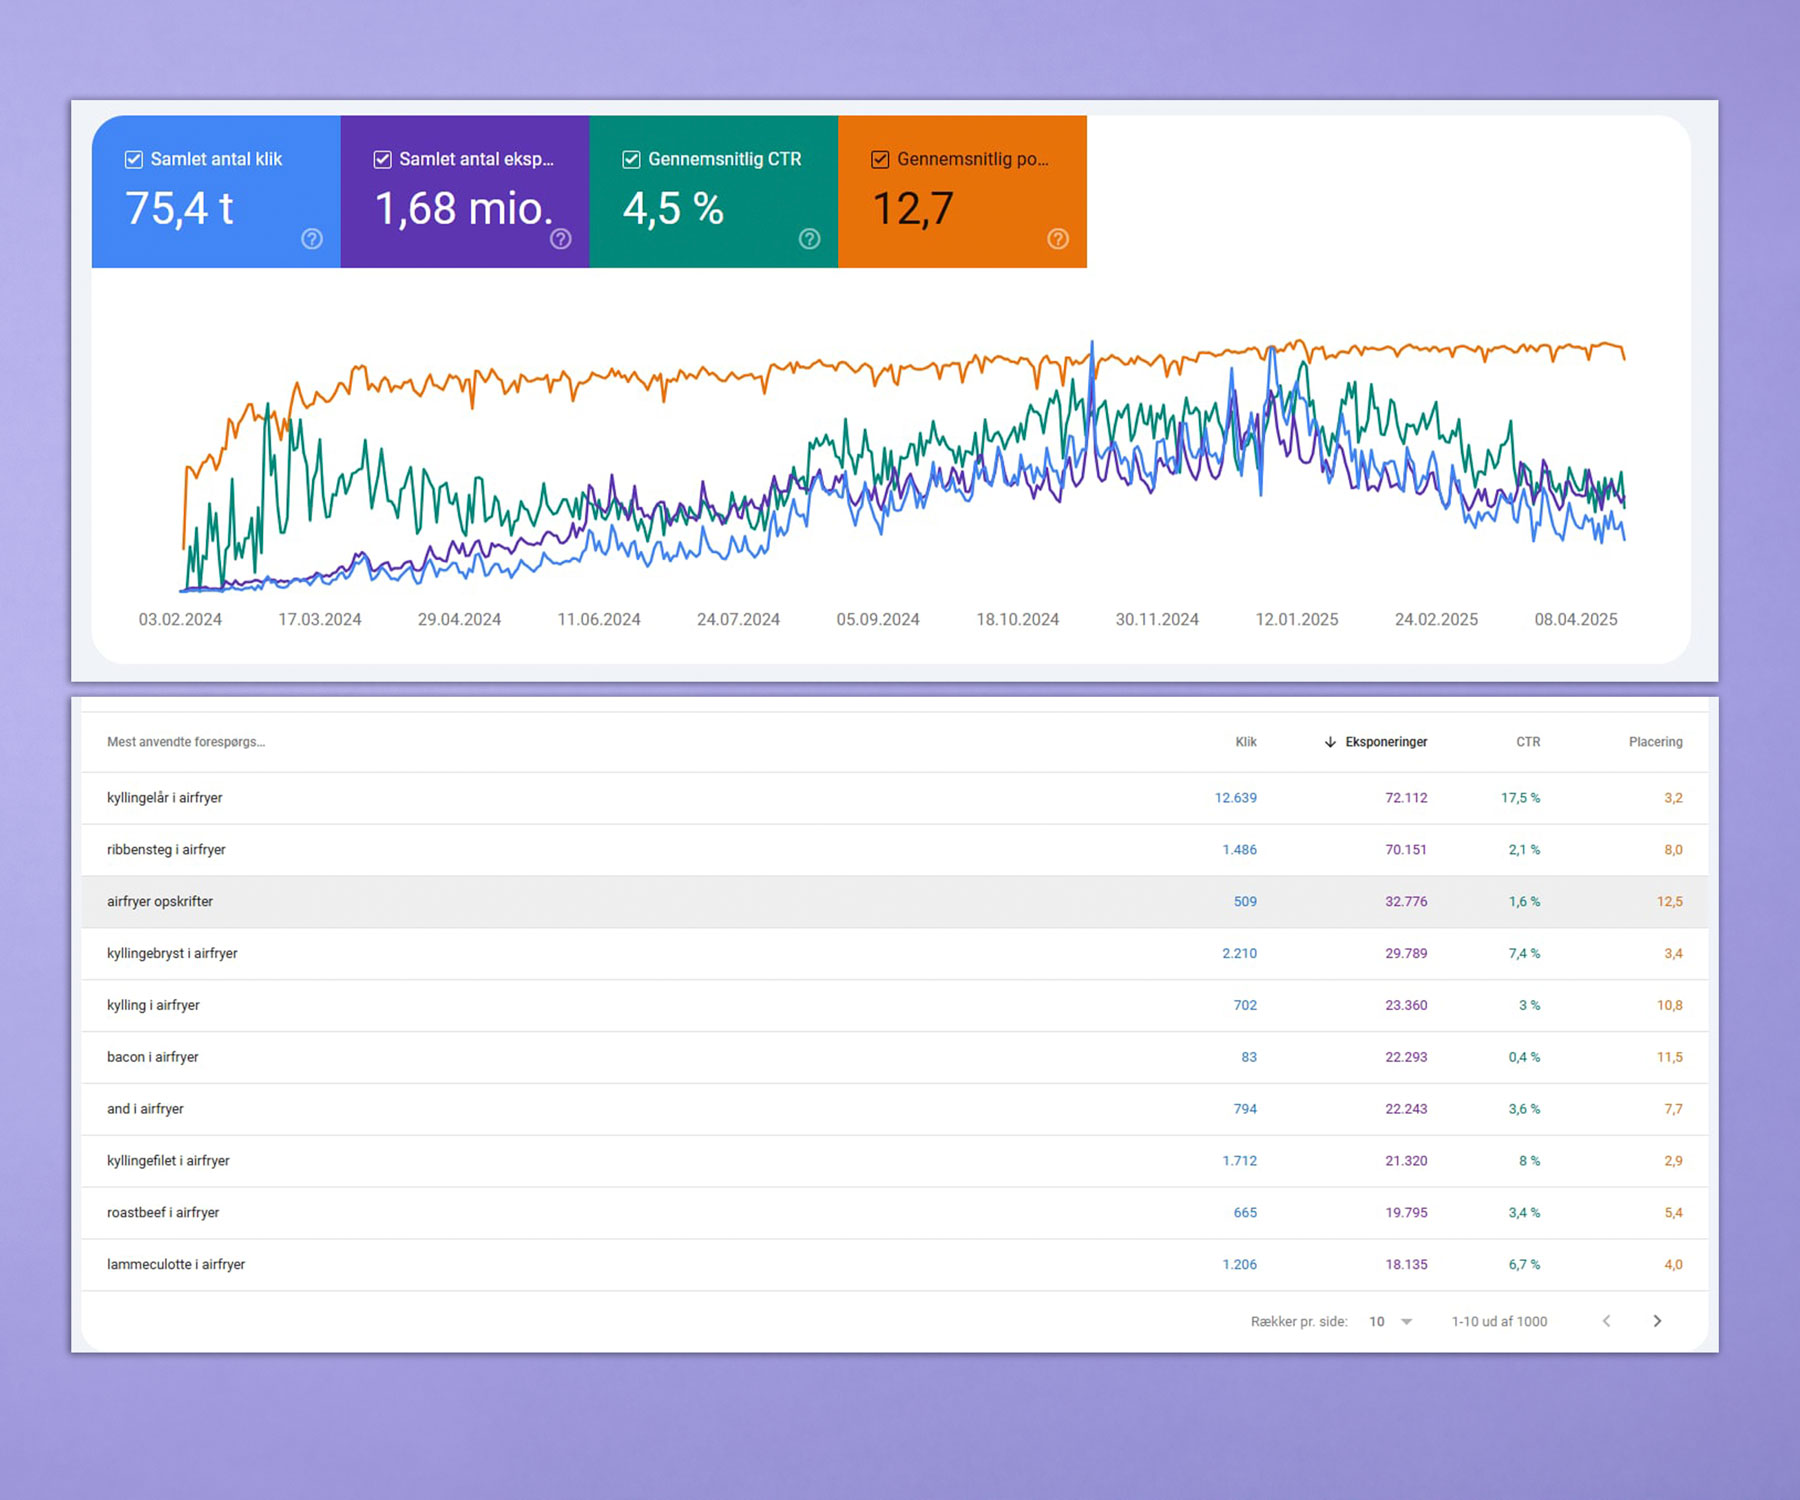Click the sort arrow beside Eksponeringer

1330,742
